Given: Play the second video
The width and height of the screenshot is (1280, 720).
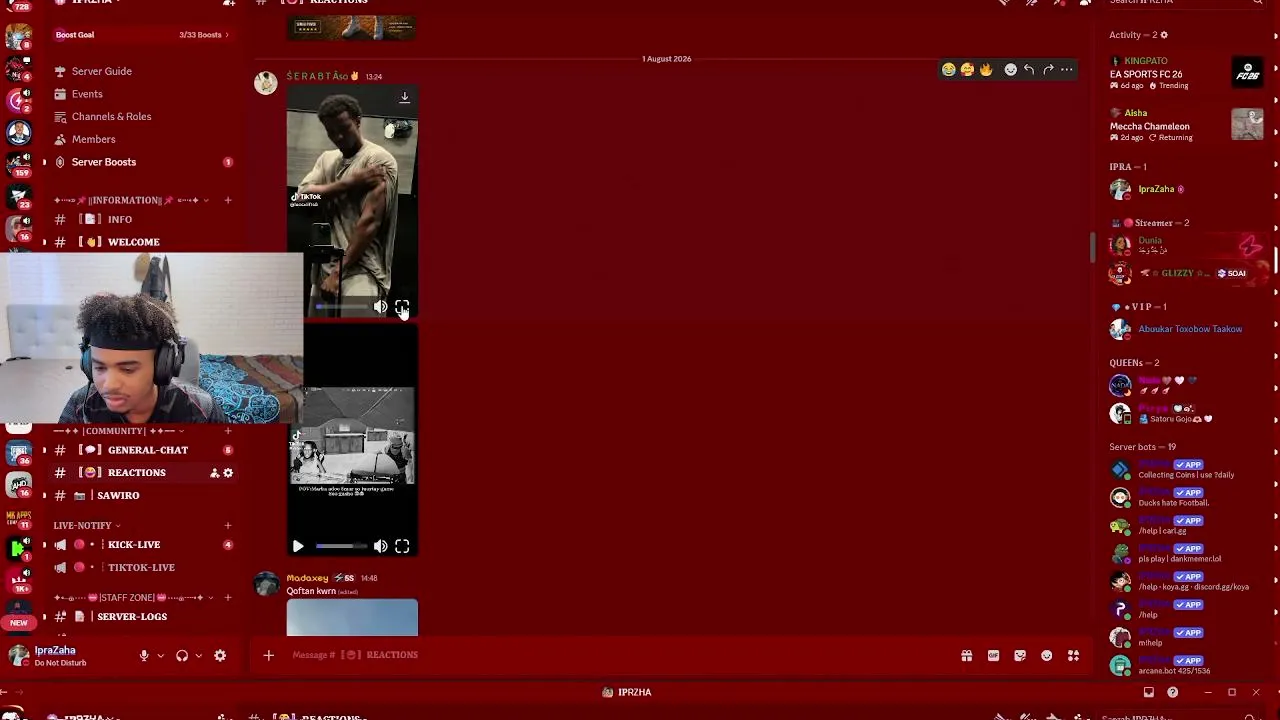Looking at the screenshot, I should [298, 547].
